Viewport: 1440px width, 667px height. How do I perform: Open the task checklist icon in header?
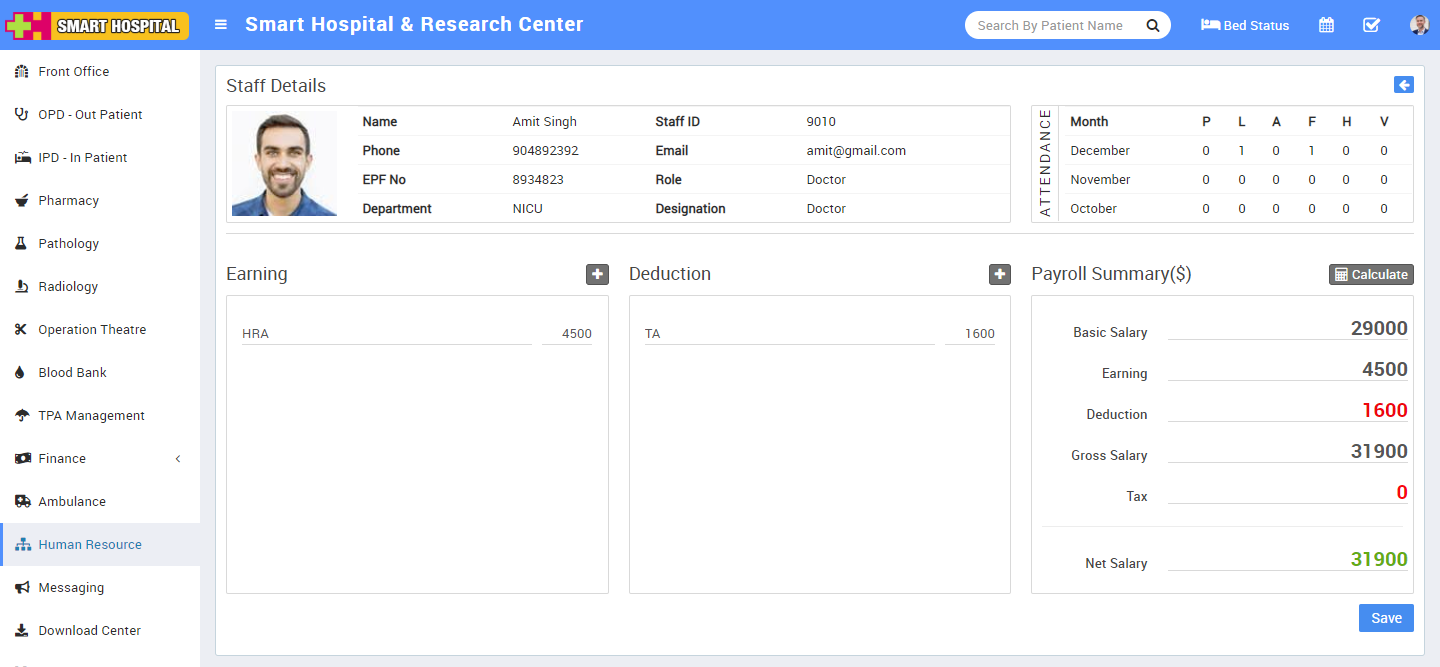tap(1371, 25)
